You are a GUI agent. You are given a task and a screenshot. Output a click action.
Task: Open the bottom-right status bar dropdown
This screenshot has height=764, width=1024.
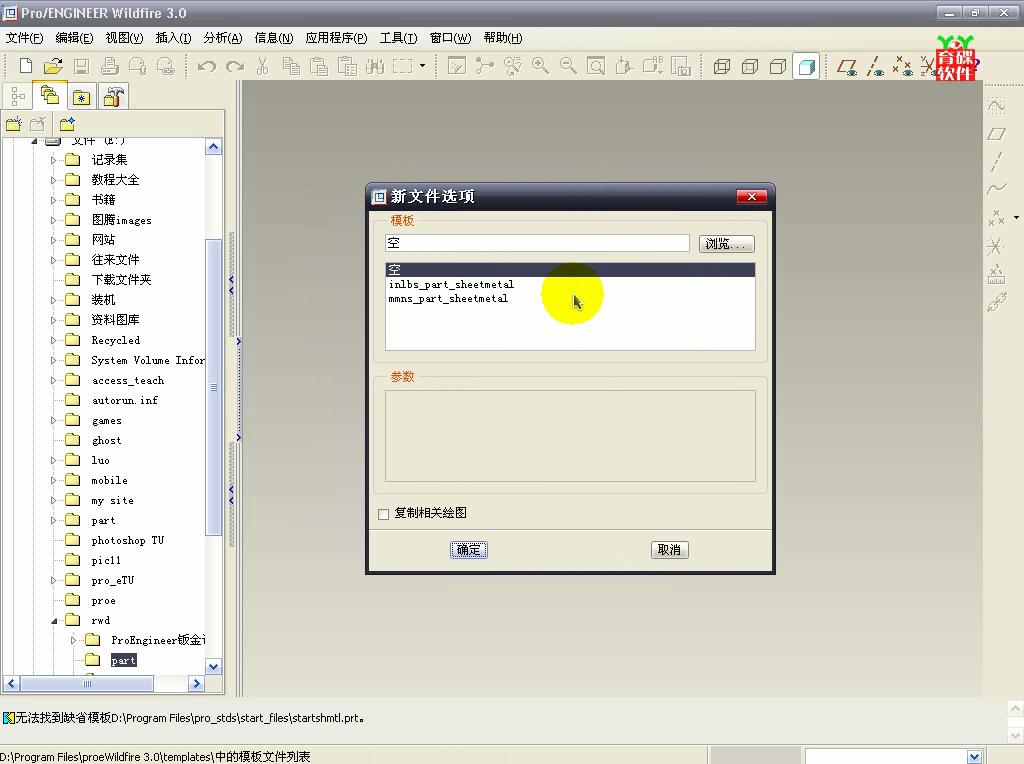tap(974, 756)
